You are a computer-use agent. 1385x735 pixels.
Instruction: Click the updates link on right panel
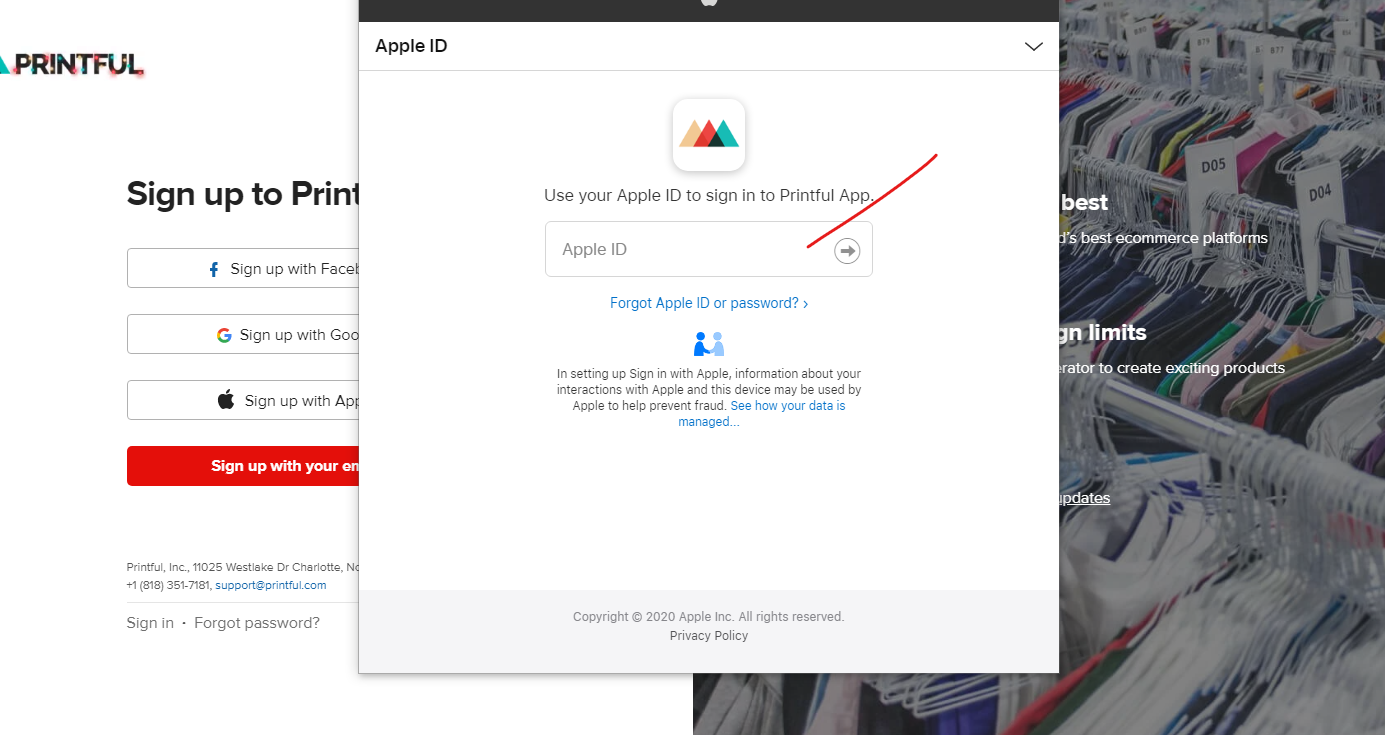pos(1084,498)
